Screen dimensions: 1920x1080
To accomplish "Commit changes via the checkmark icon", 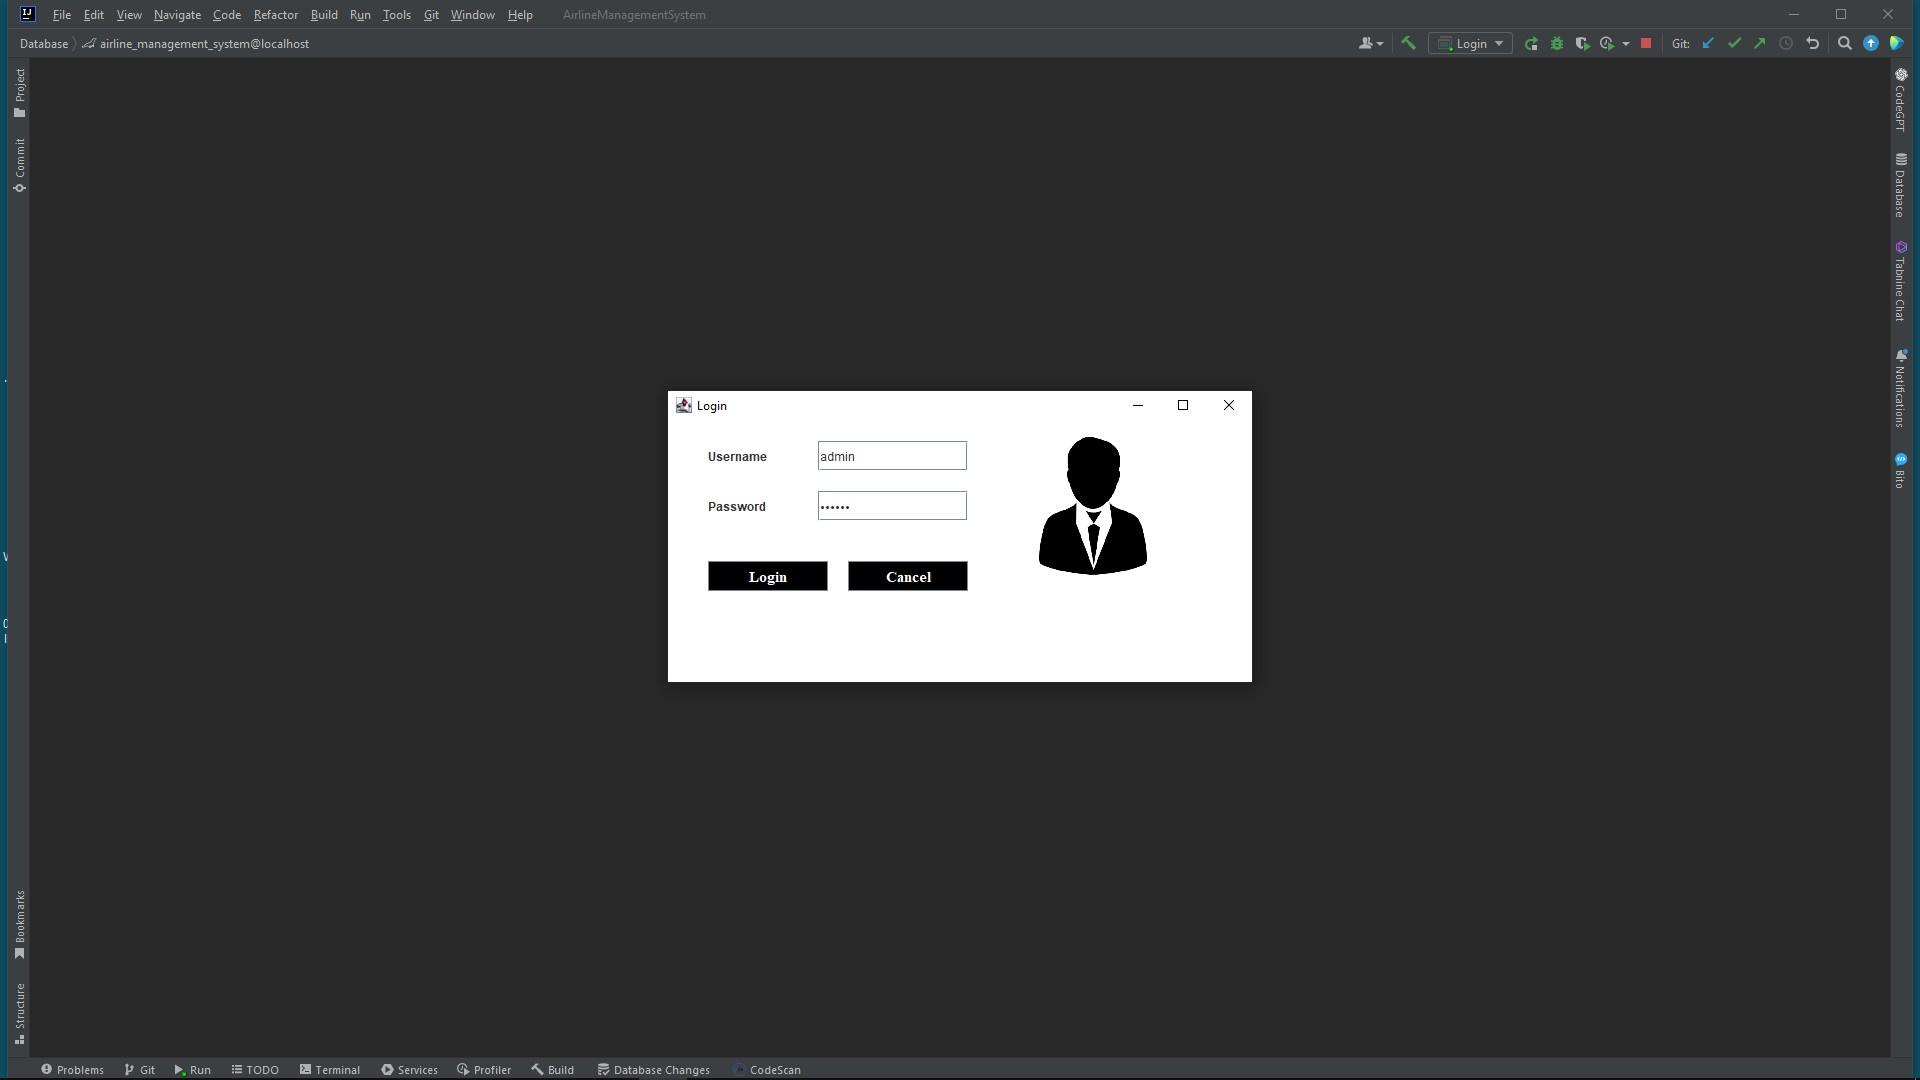I will click(x=1733, y=43).
